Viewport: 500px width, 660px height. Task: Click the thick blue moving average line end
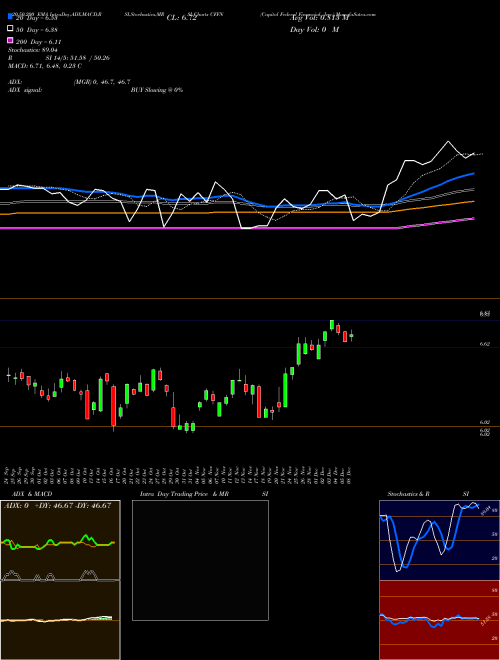(x=473, y=173)
